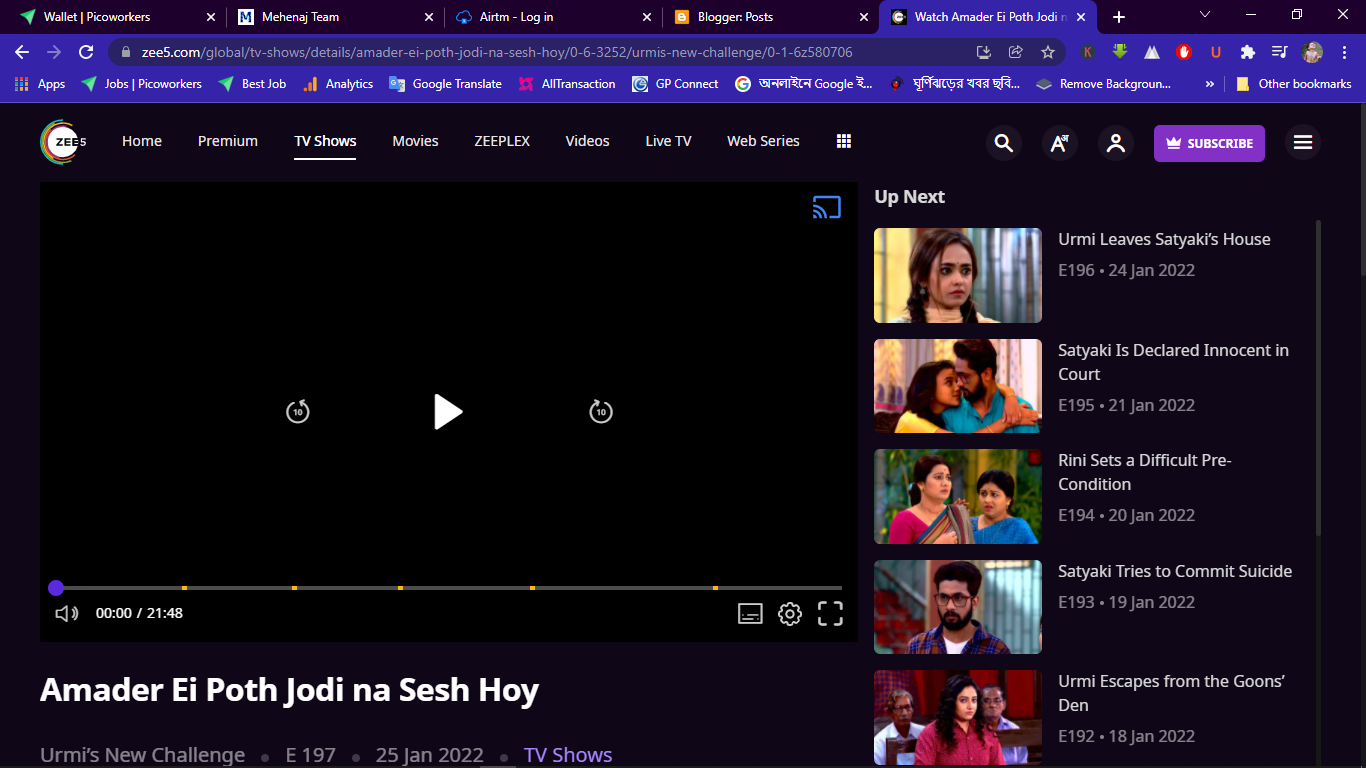This screenshot has height=768, width=1366.
Task: Click the Up Next list scrollbar
Action: [1318, 380]
